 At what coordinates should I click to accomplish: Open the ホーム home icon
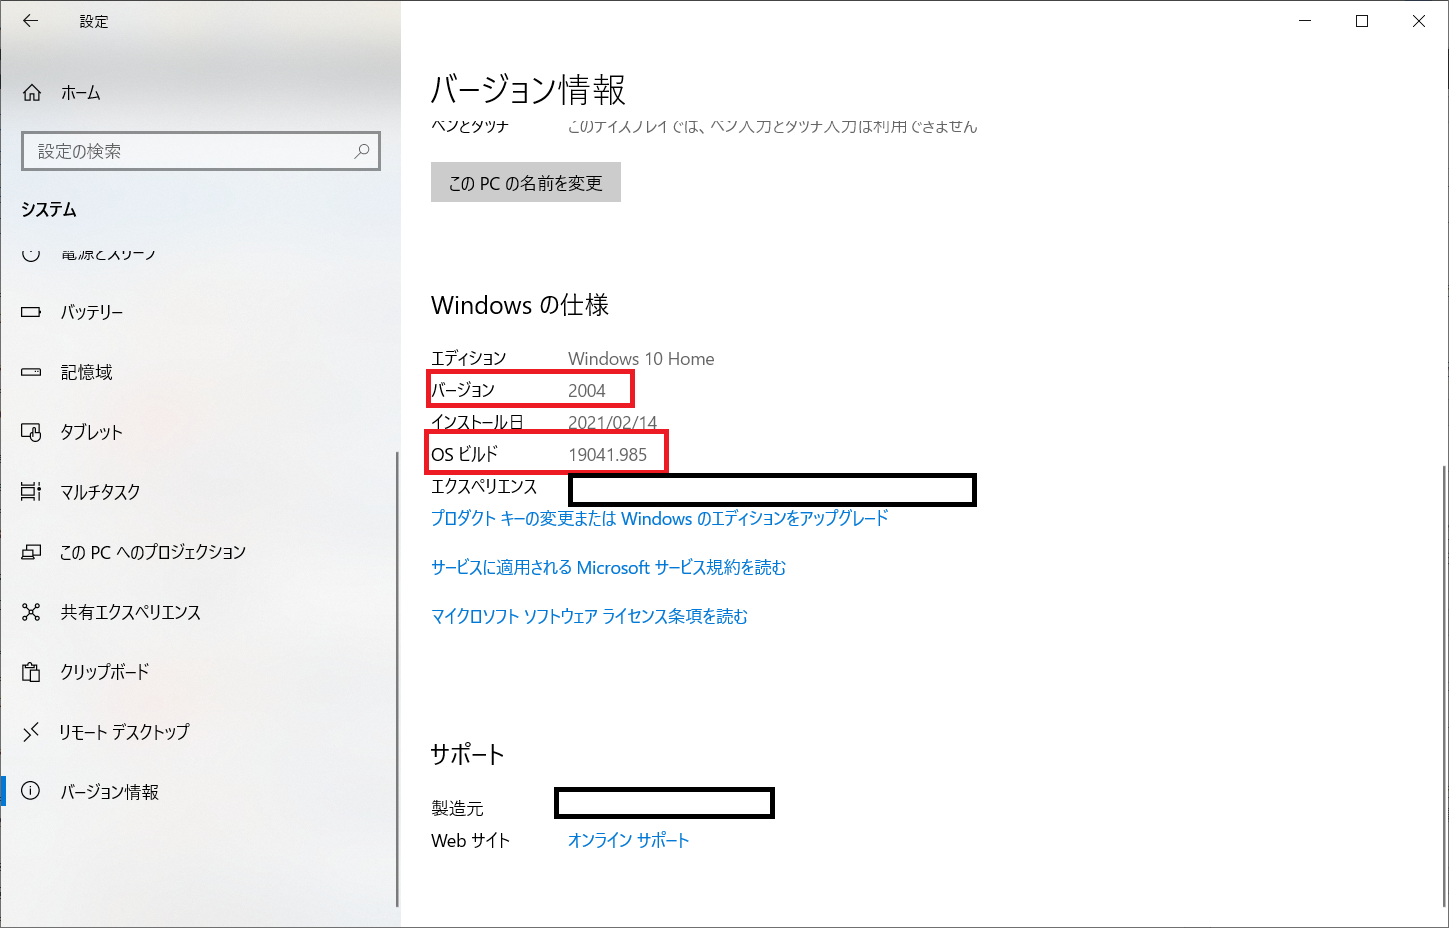click(32, 93)
